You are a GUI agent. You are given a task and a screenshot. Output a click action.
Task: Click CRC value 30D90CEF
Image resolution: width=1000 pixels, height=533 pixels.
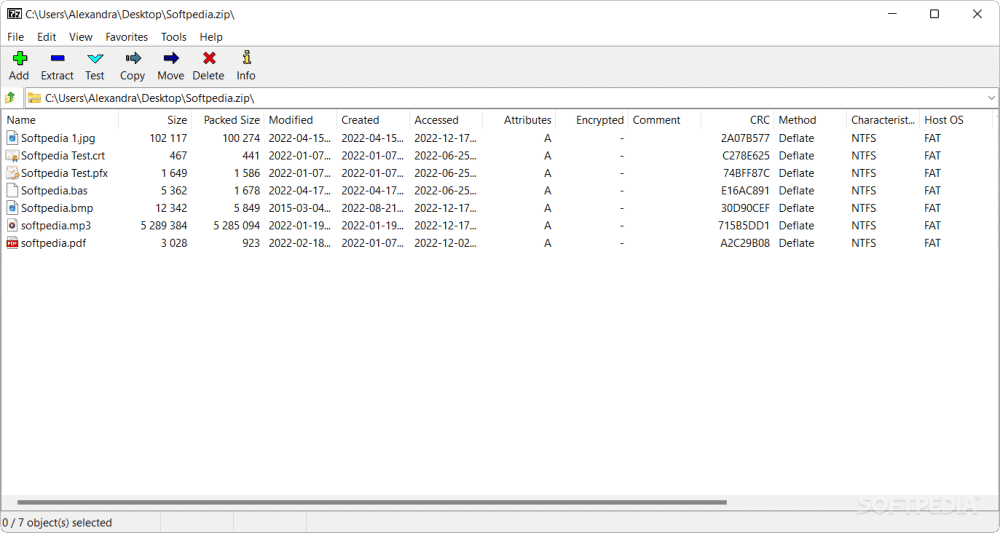[746, 208]
